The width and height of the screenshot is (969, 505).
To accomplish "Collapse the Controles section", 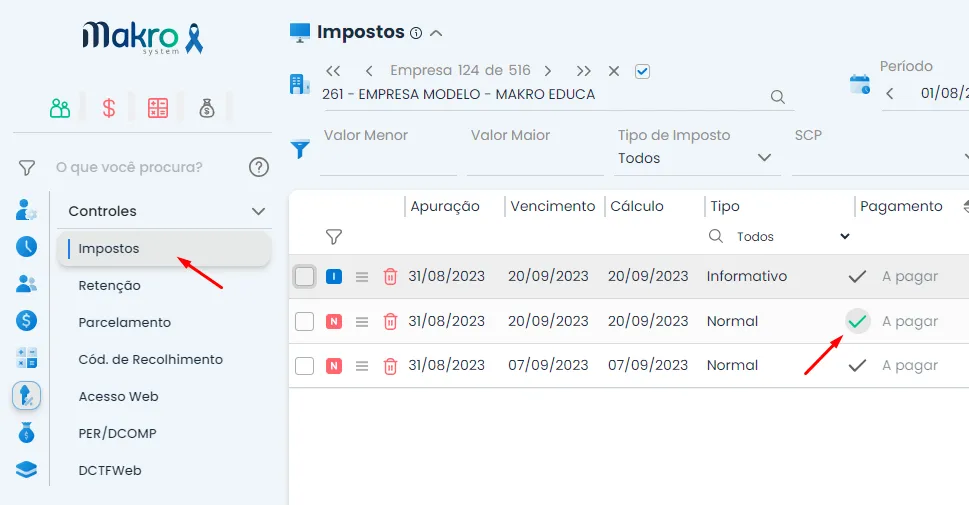I will 258,211.
